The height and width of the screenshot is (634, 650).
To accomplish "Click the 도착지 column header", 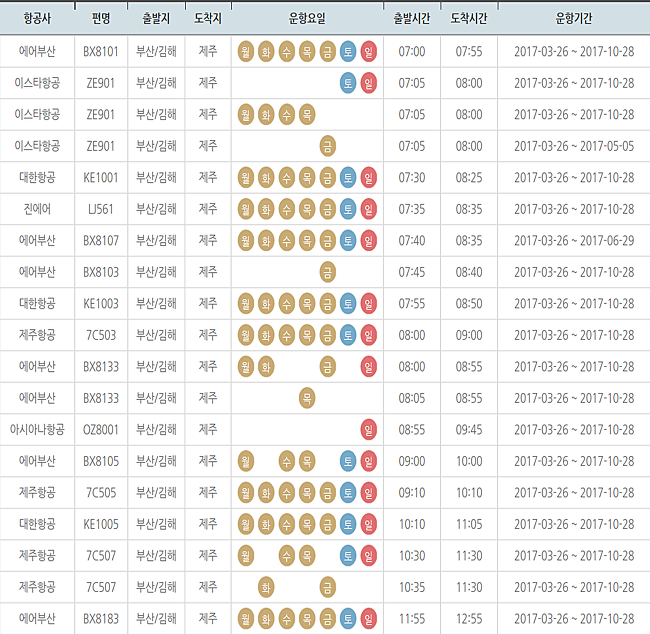I will (208, 18).
